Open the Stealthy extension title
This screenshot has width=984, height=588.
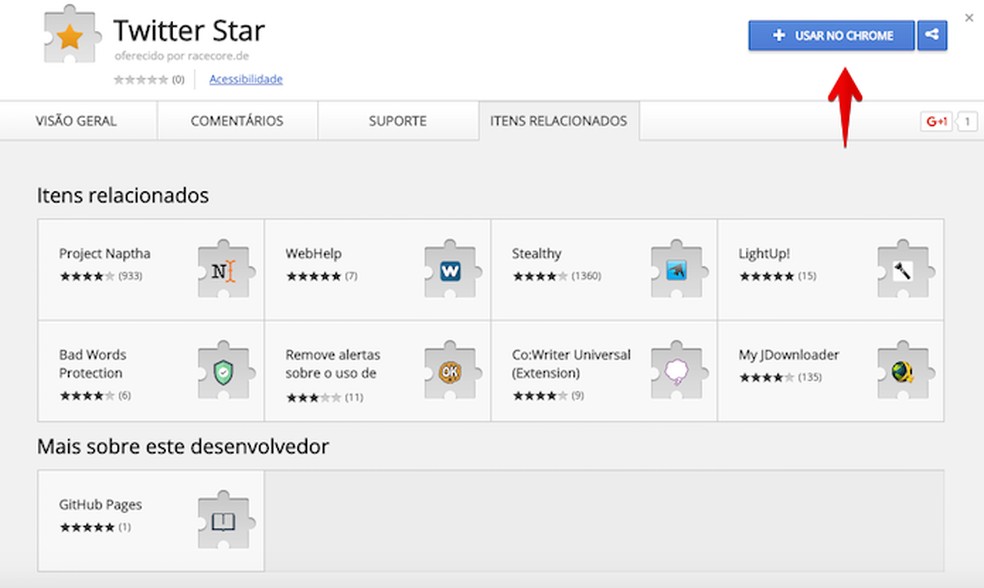pos(537,254)
